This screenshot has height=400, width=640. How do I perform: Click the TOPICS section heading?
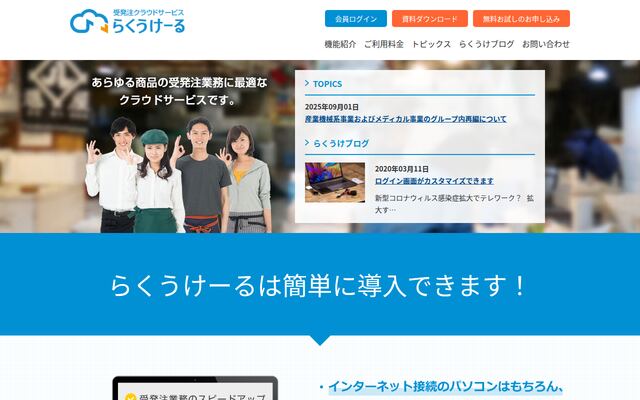point(327,84)
